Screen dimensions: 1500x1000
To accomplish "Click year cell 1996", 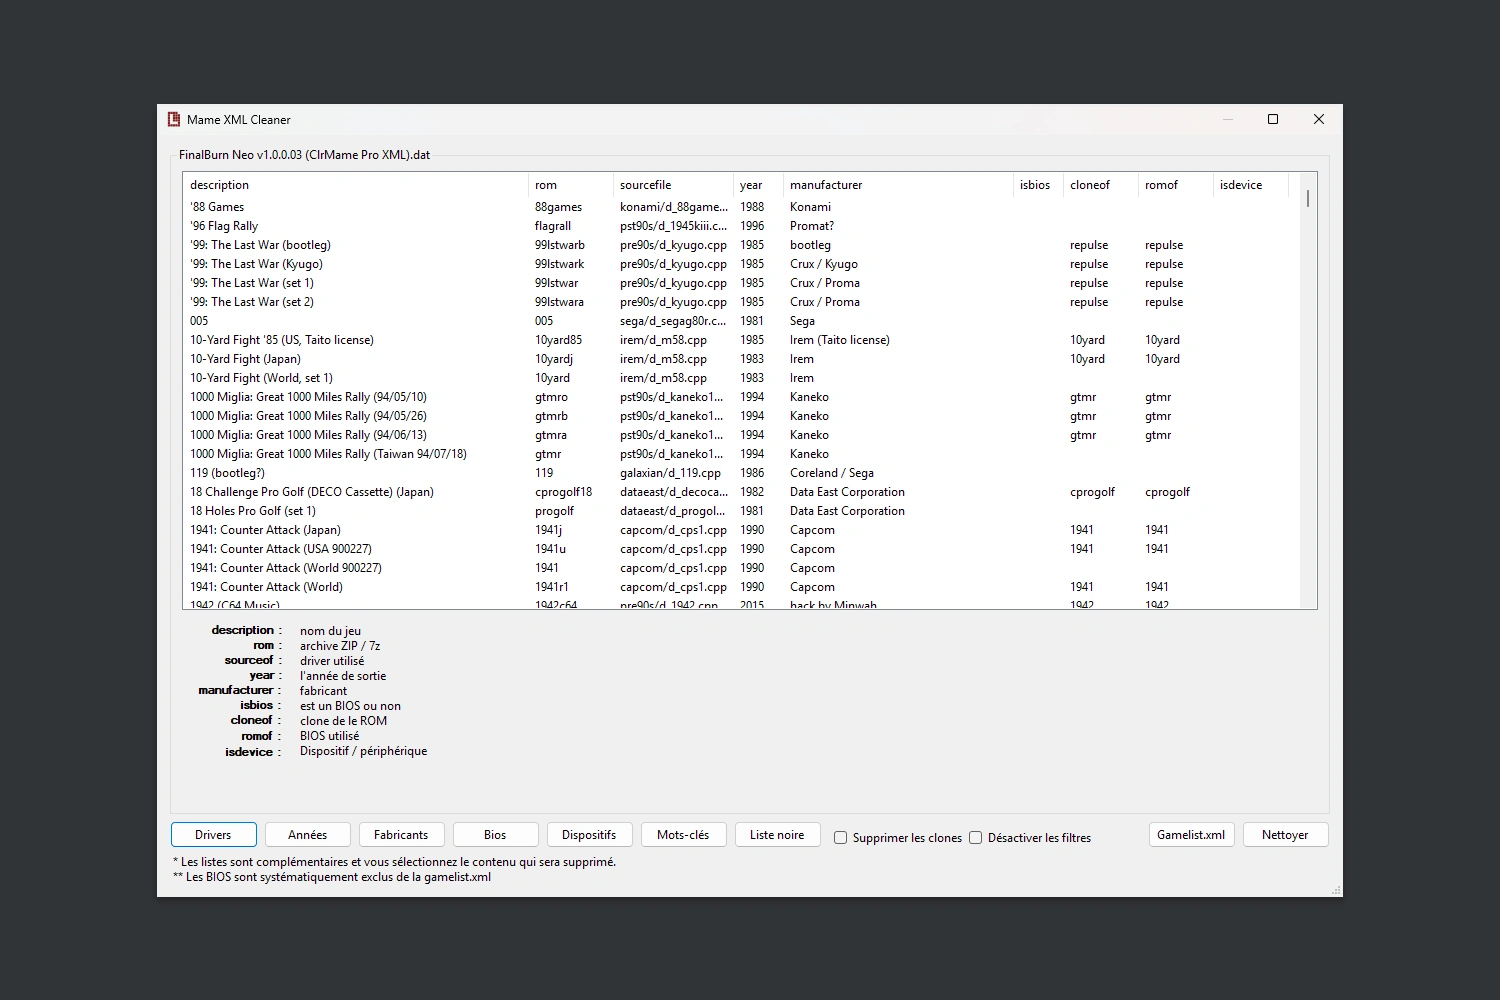I will point(752,226).
